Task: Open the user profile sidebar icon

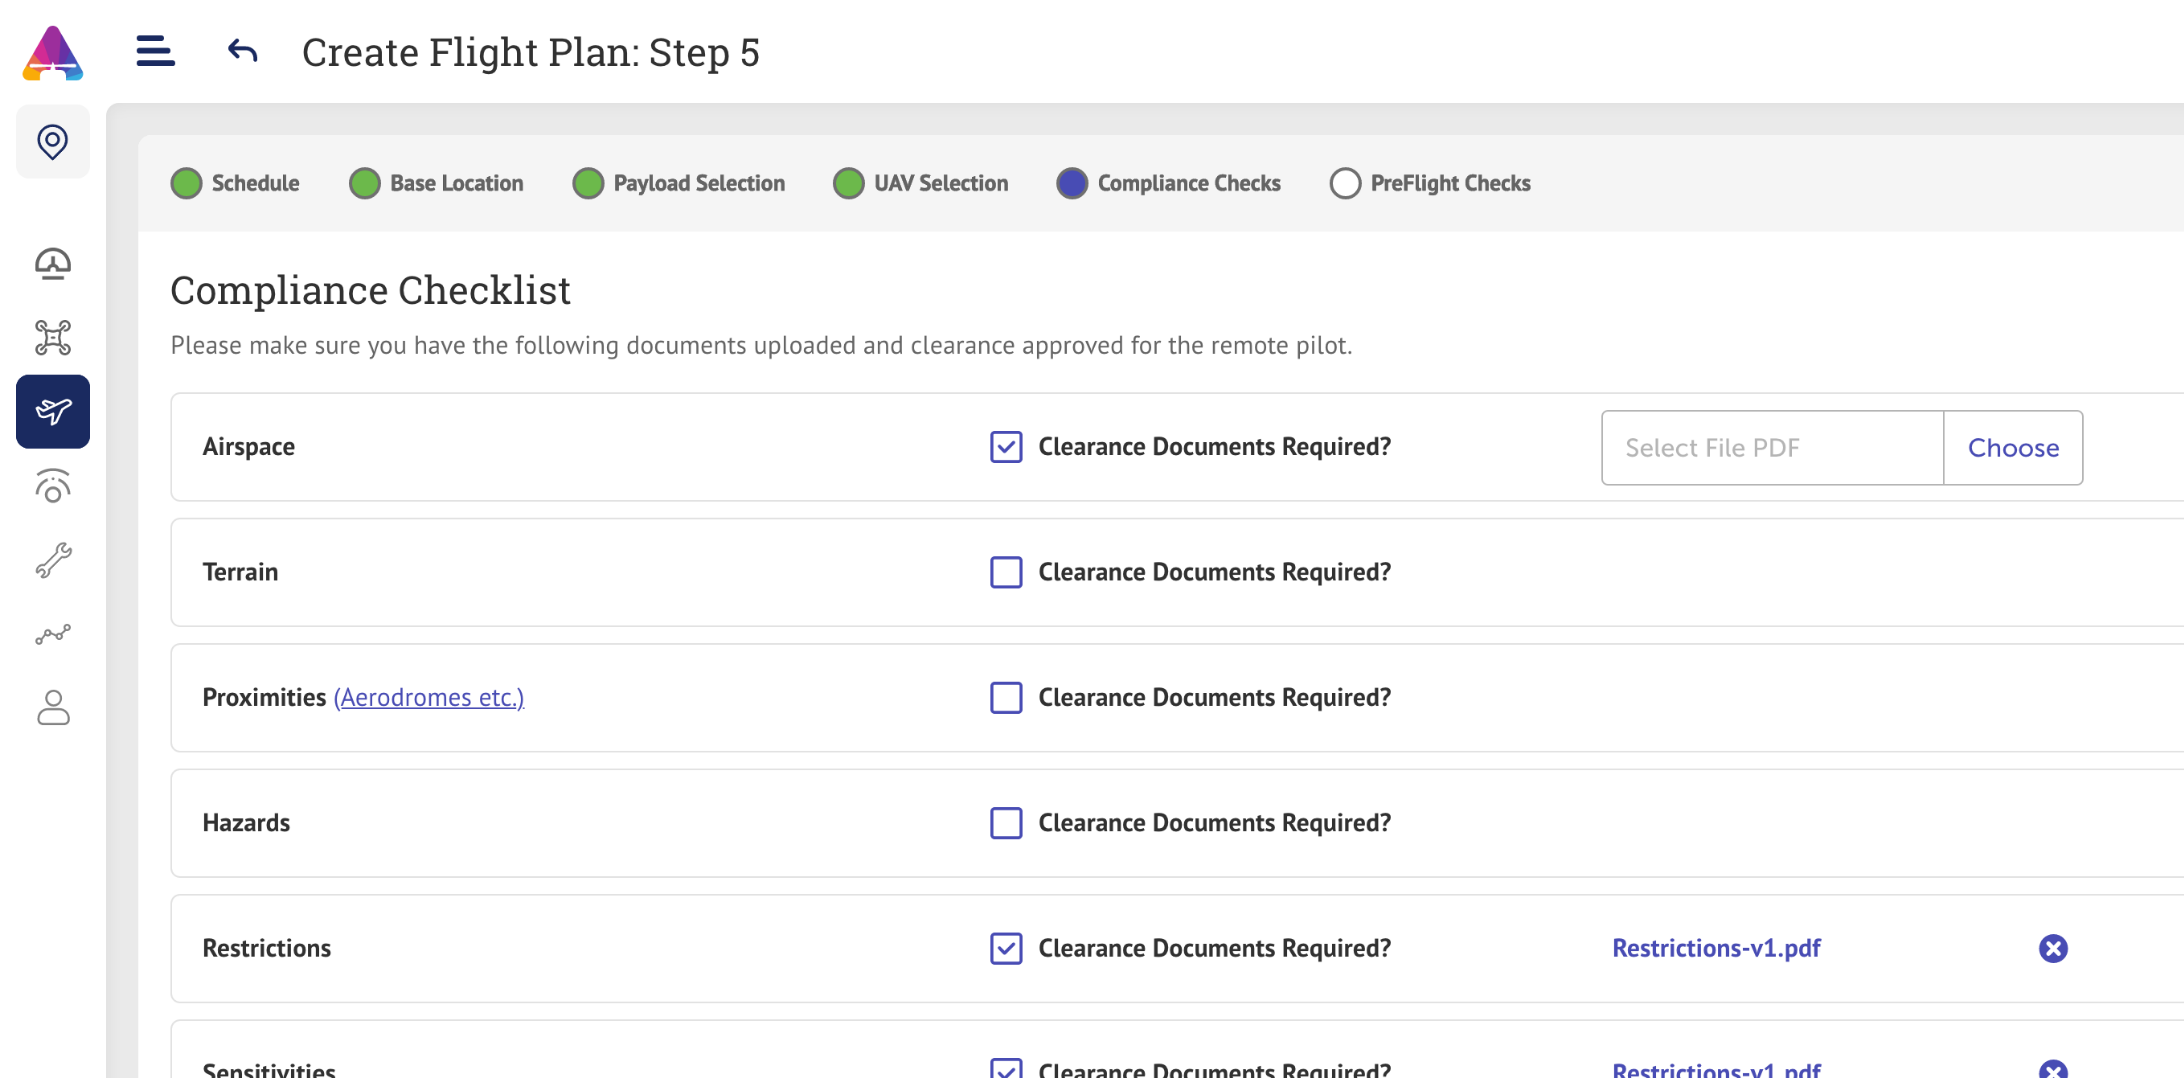Action: 53,708
